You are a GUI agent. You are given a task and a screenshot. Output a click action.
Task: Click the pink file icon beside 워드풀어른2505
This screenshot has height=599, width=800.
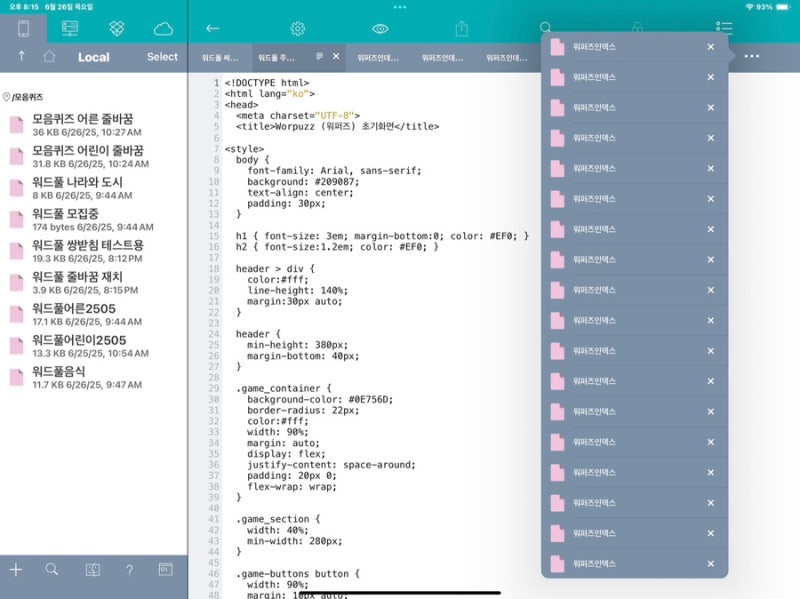(x=16, y=314)
